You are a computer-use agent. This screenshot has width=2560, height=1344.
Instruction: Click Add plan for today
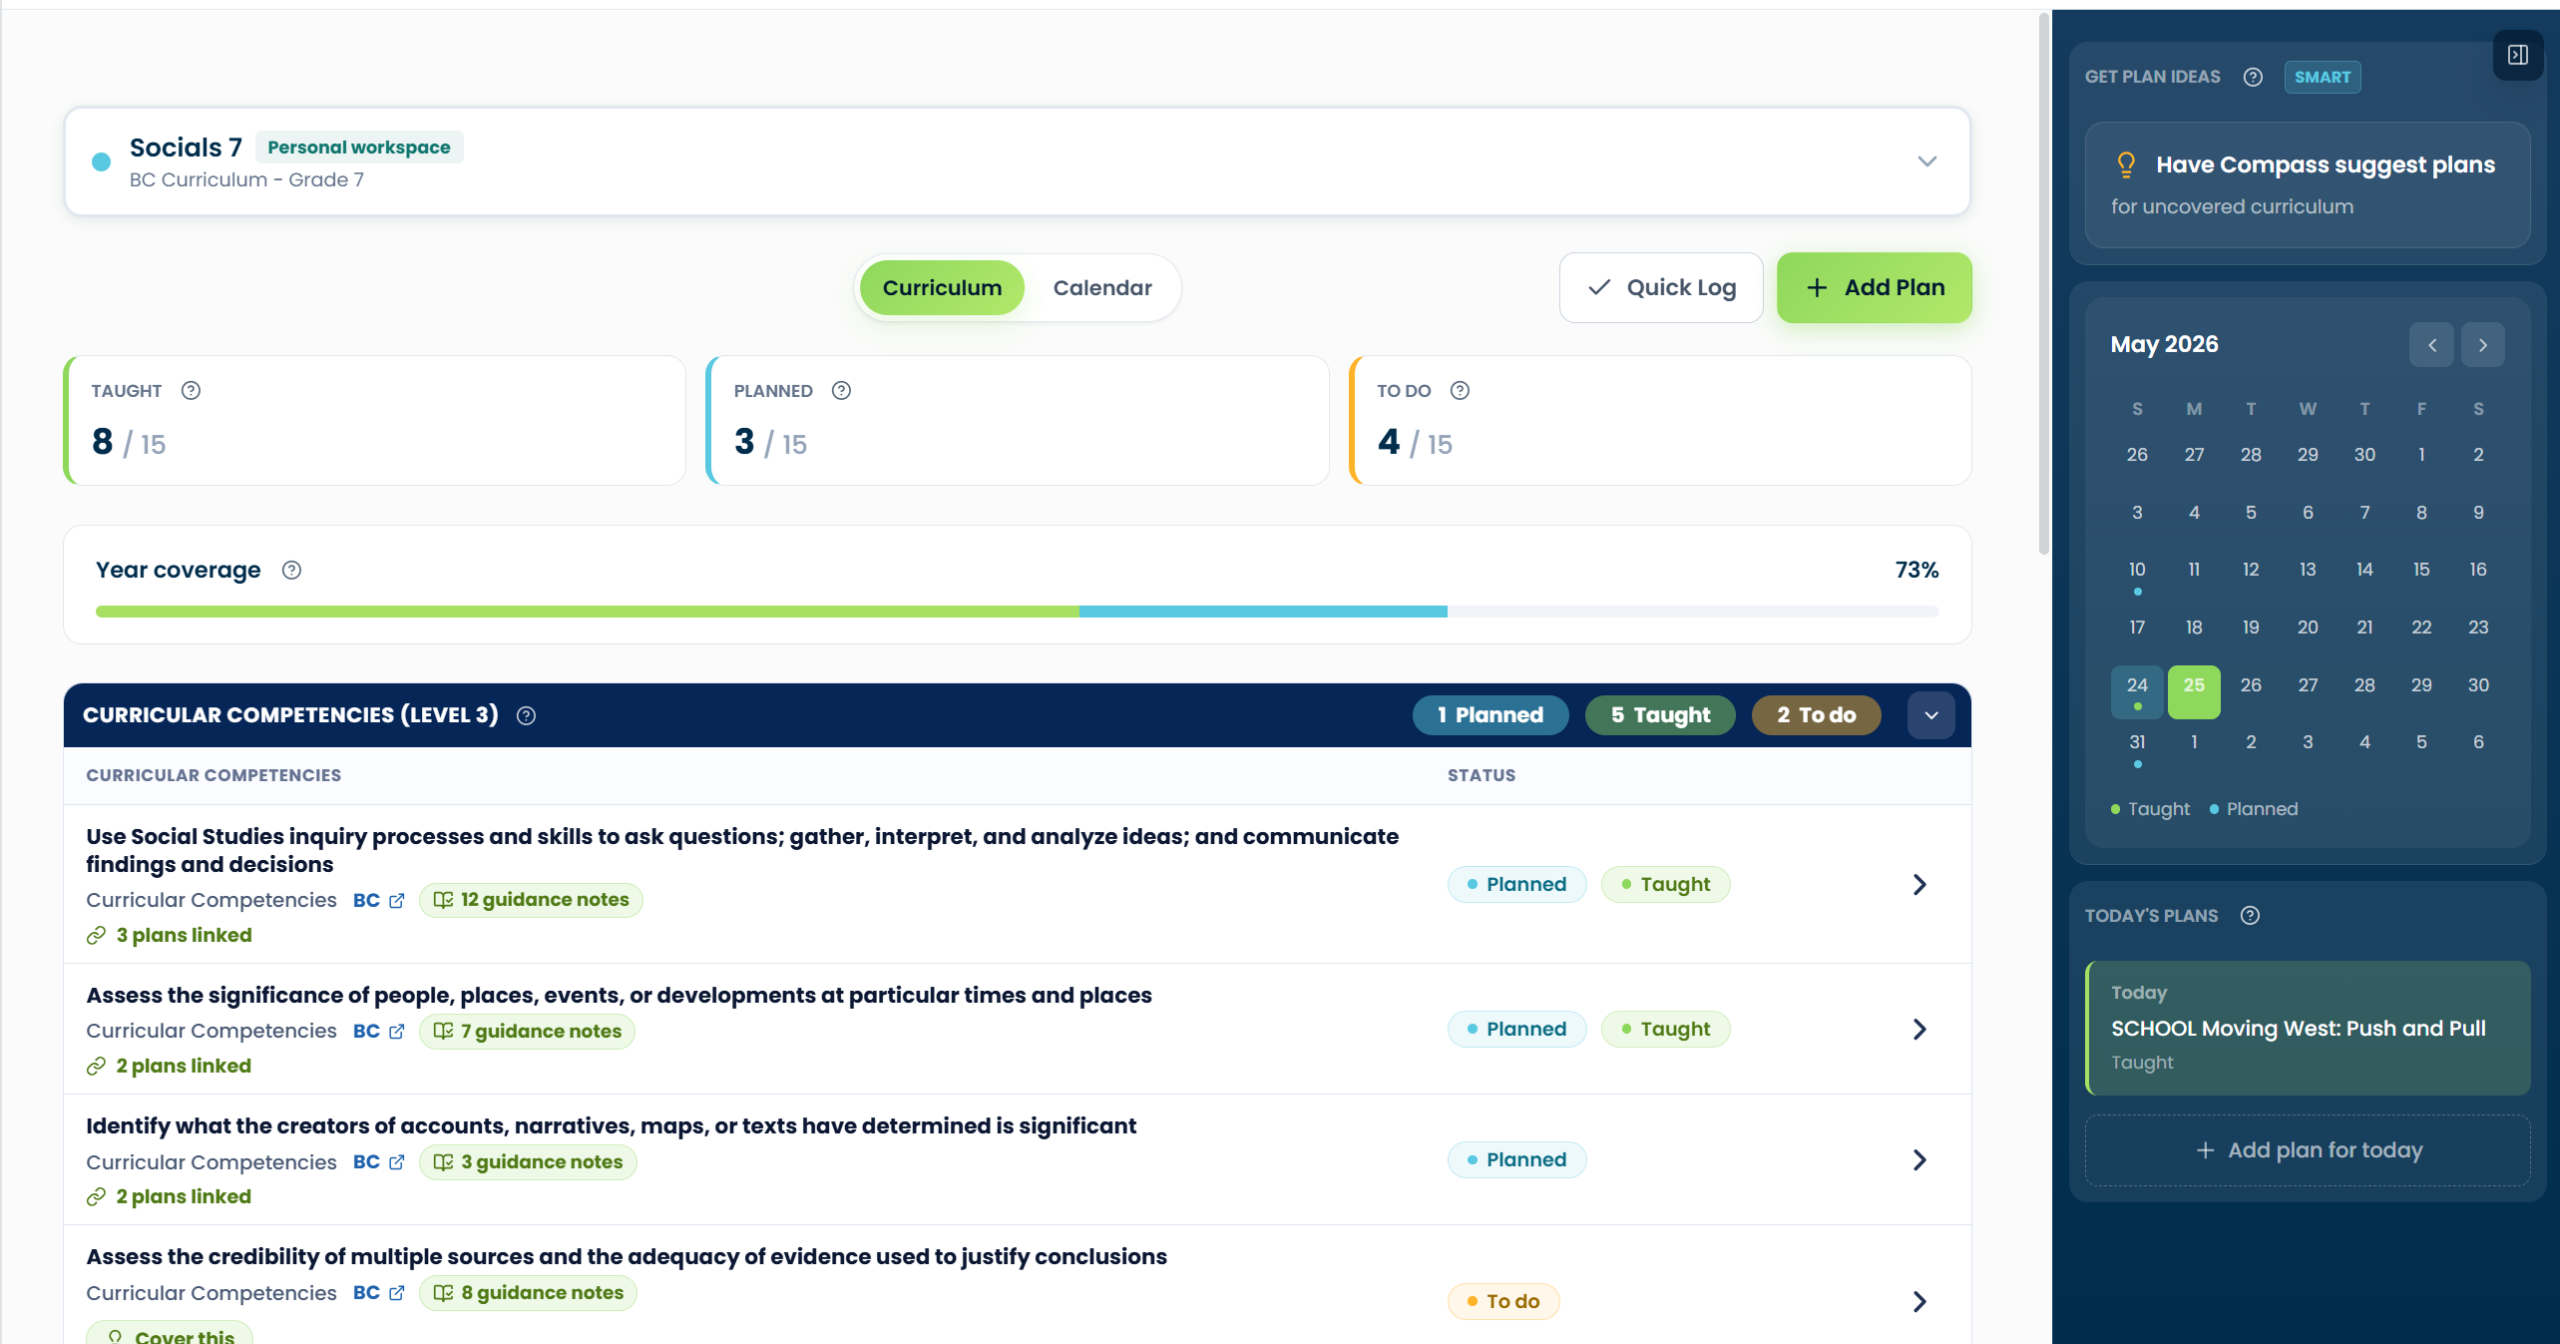(x=2307, y=1151)
